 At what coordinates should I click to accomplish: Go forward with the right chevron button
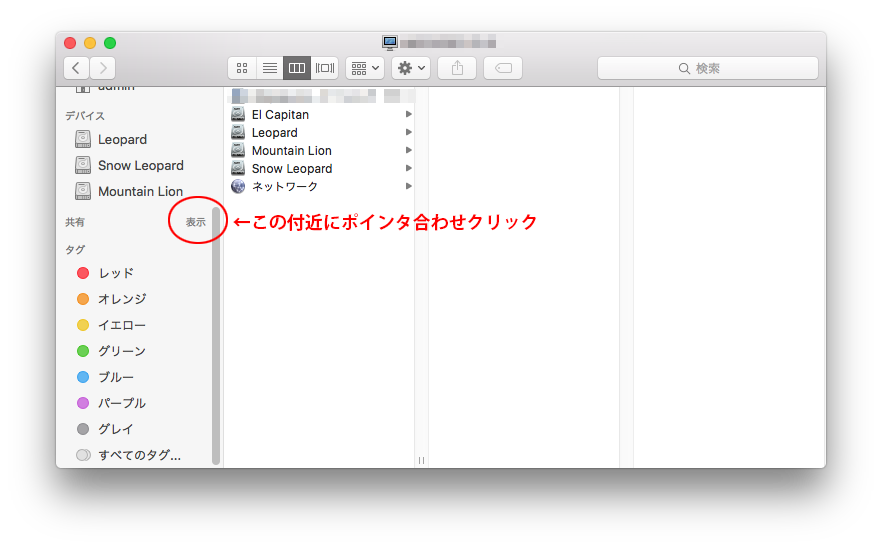click(x=103, y=68)
